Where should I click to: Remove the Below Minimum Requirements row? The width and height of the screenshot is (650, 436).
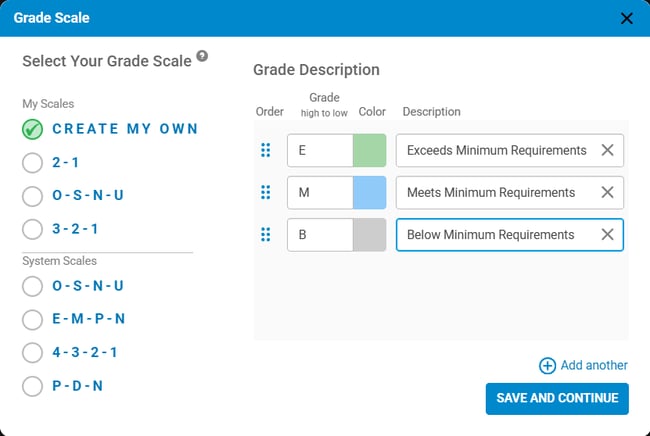[607, 234]
